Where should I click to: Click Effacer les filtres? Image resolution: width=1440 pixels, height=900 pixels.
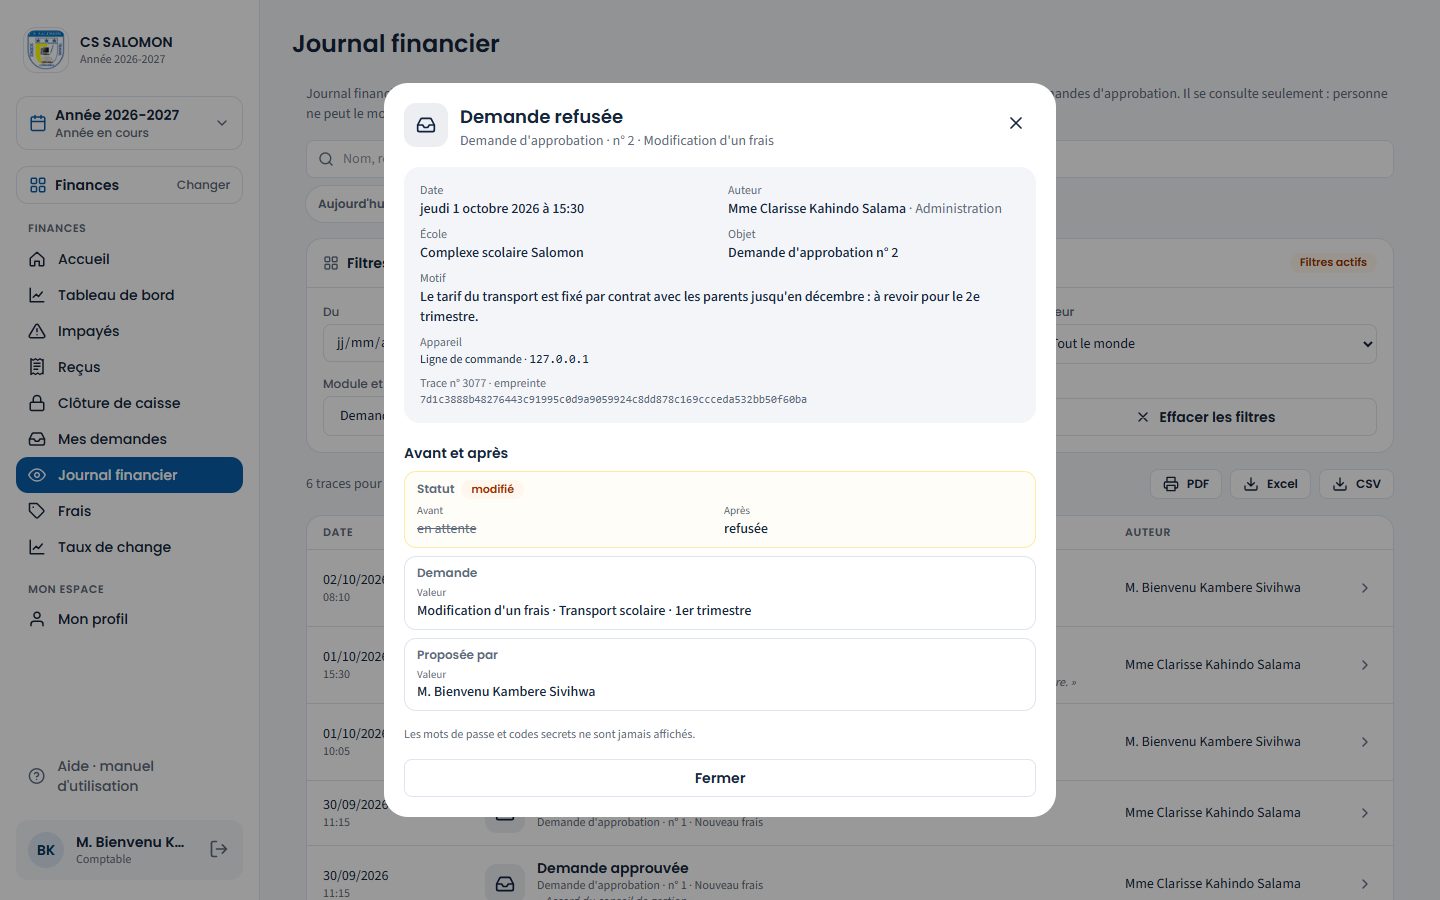[1206, 417]
